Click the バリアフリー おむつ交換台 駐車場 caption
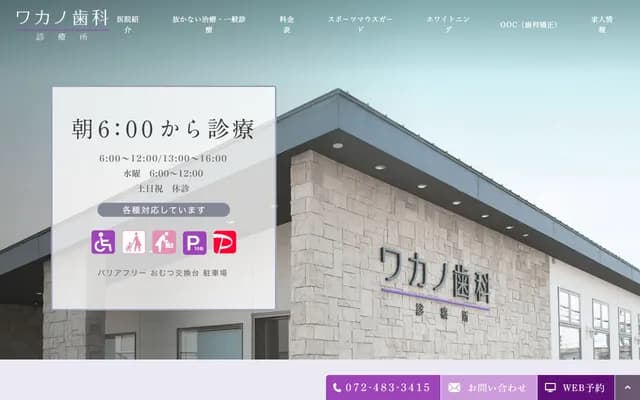 (x=162, y=273)
